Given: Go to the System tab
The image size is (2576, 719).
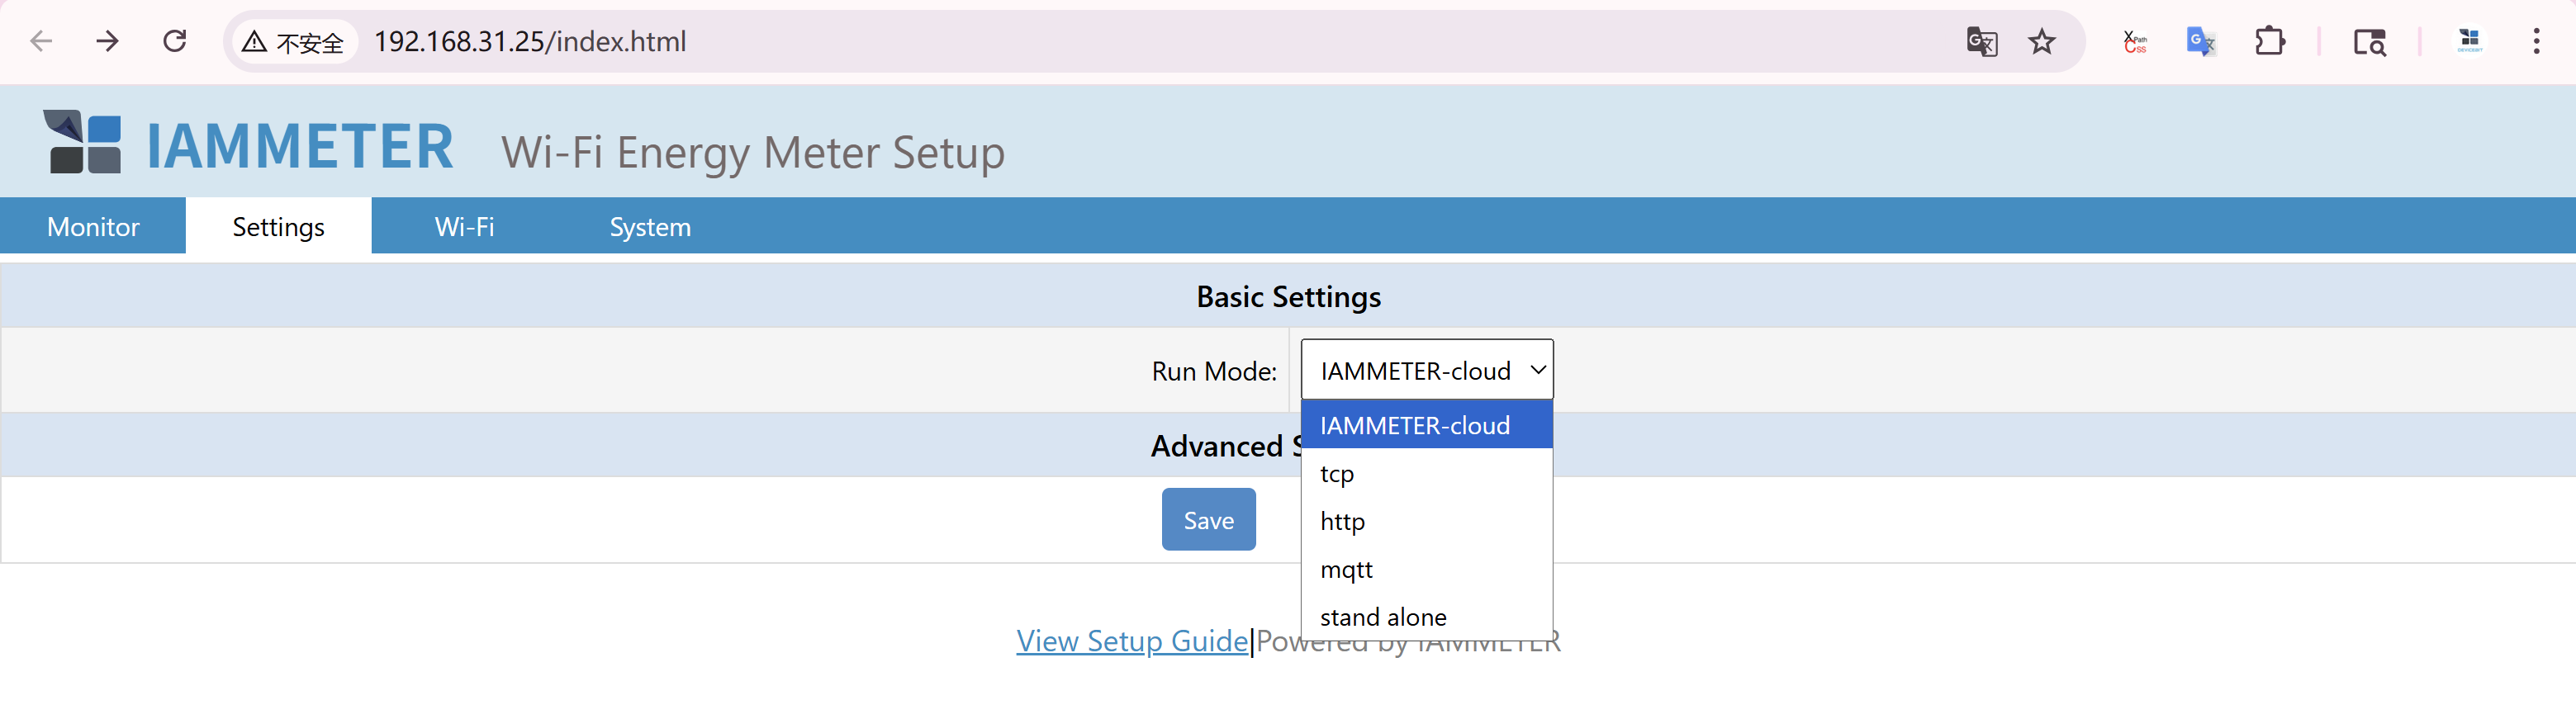Looking at the screenshot, I should [650, 227].
